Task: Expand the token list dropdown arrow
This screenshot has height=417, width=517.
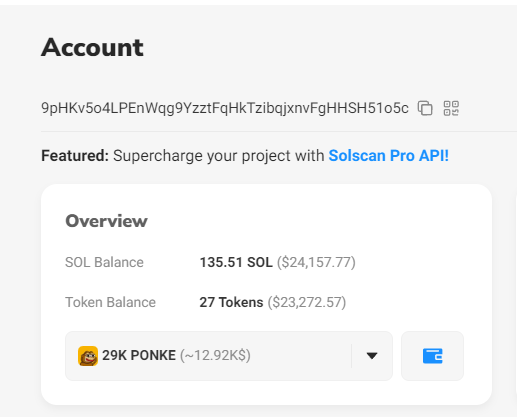Action: [x=372, y=356]
